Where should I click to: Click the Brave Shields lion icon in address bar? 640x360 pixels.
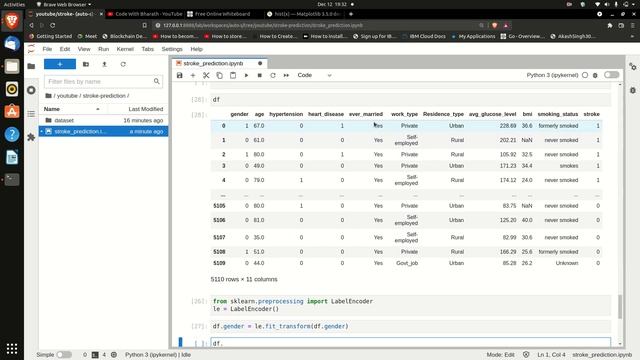(x=494, y=25)
